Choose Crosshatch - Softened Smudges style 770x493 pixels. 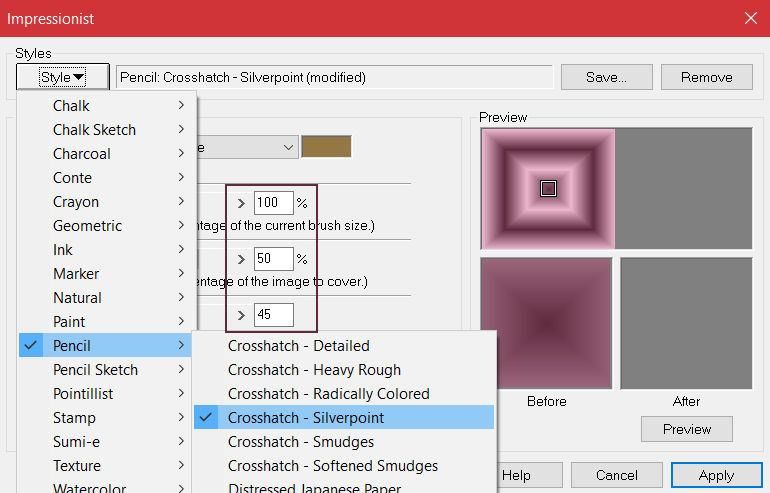coord(344,466)
